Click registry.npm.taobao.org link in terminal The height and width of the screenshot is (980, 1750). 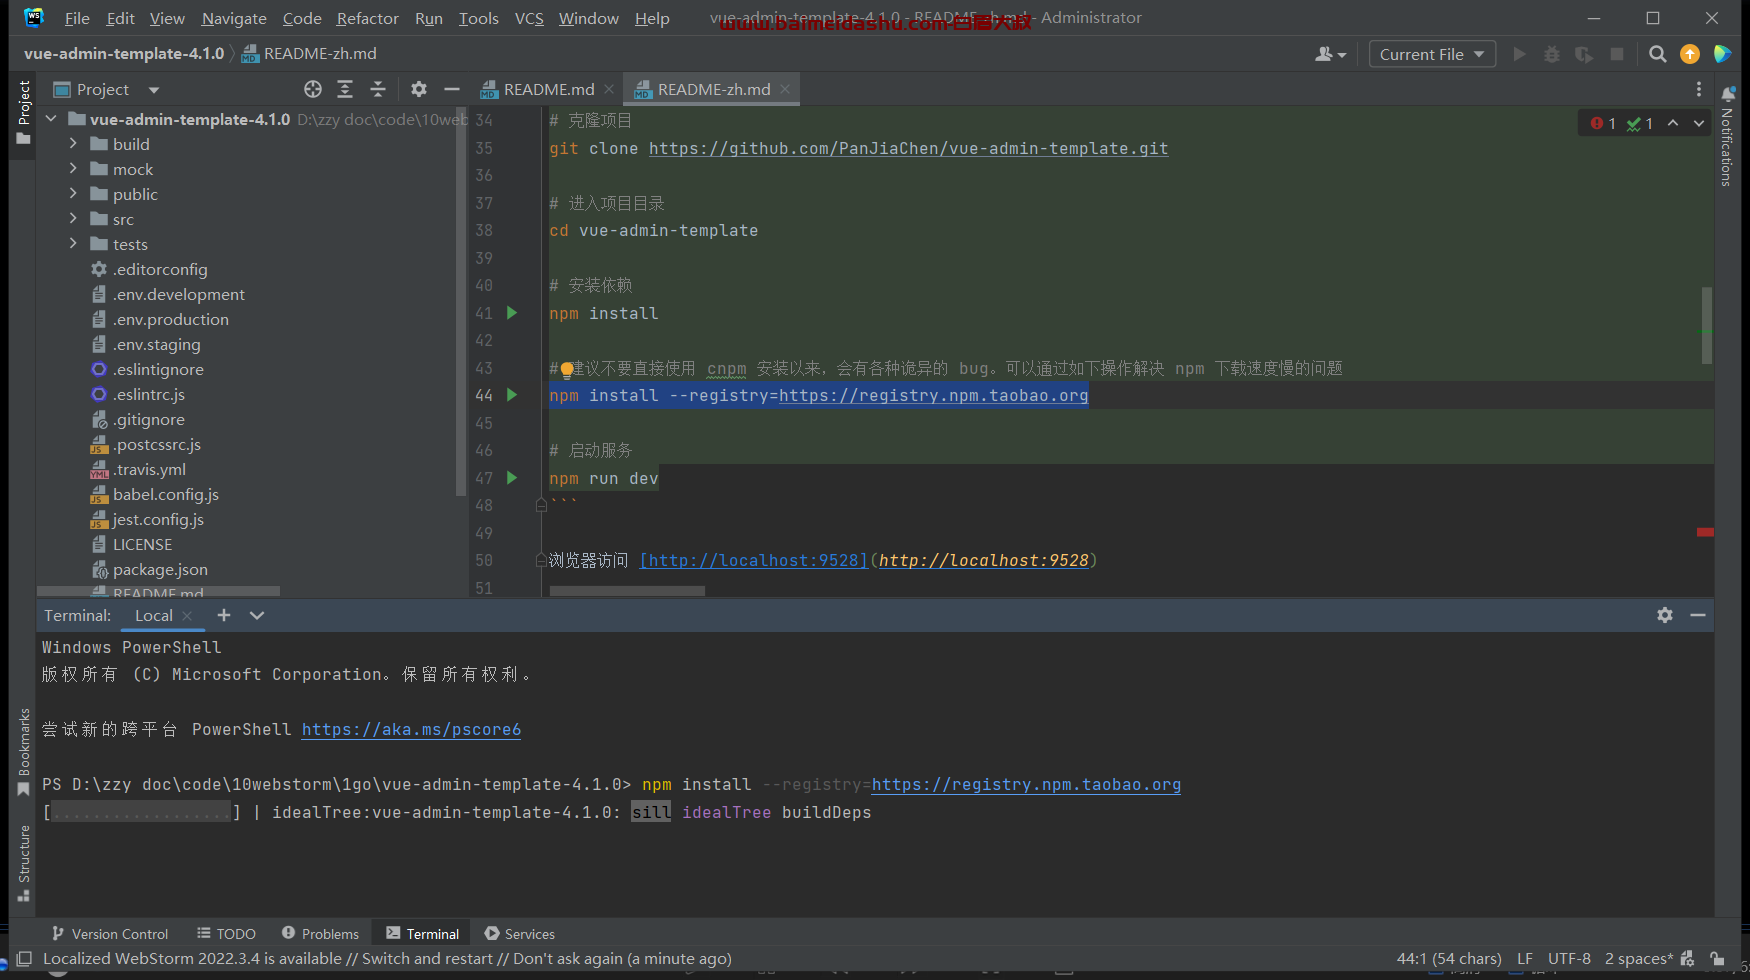pos(1026,784)
